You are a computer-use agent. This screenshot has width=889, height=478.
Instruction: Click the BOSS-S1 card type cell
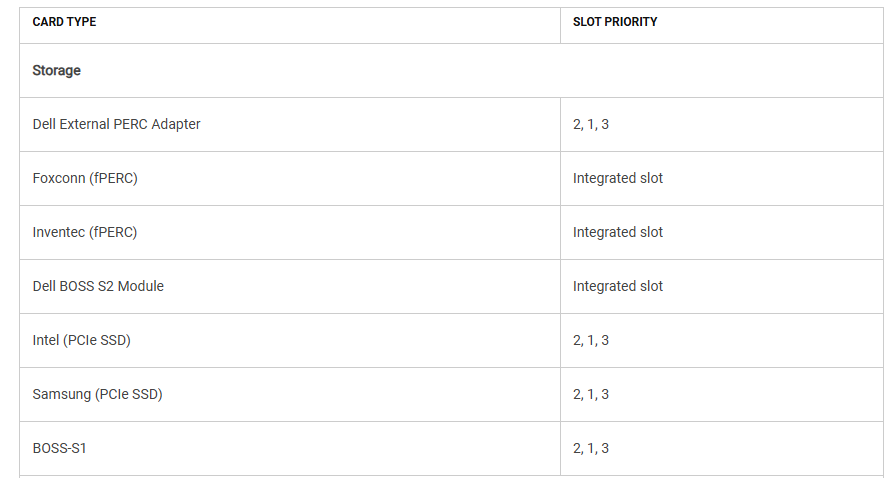(x=59, y=449)
